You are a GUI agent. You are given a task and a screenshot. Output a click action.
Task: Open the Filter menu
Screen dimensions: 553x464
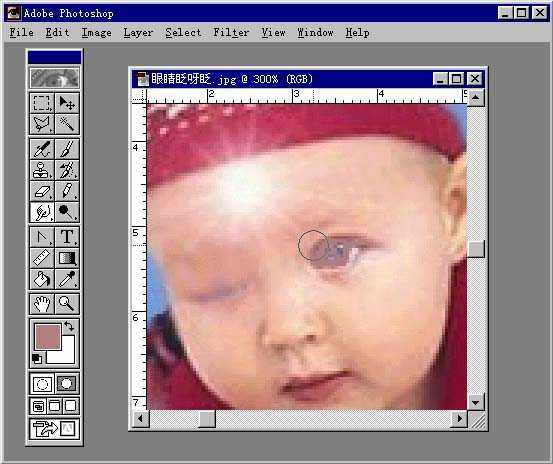pos(231,33)
